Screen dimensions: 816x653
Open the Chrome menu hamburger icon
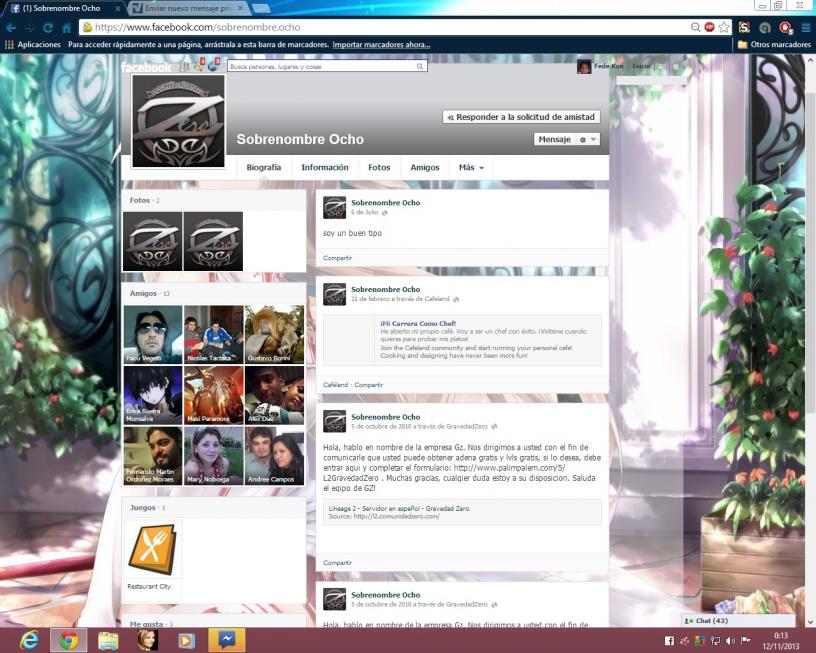pyautogui.click(x=806, y=28)
